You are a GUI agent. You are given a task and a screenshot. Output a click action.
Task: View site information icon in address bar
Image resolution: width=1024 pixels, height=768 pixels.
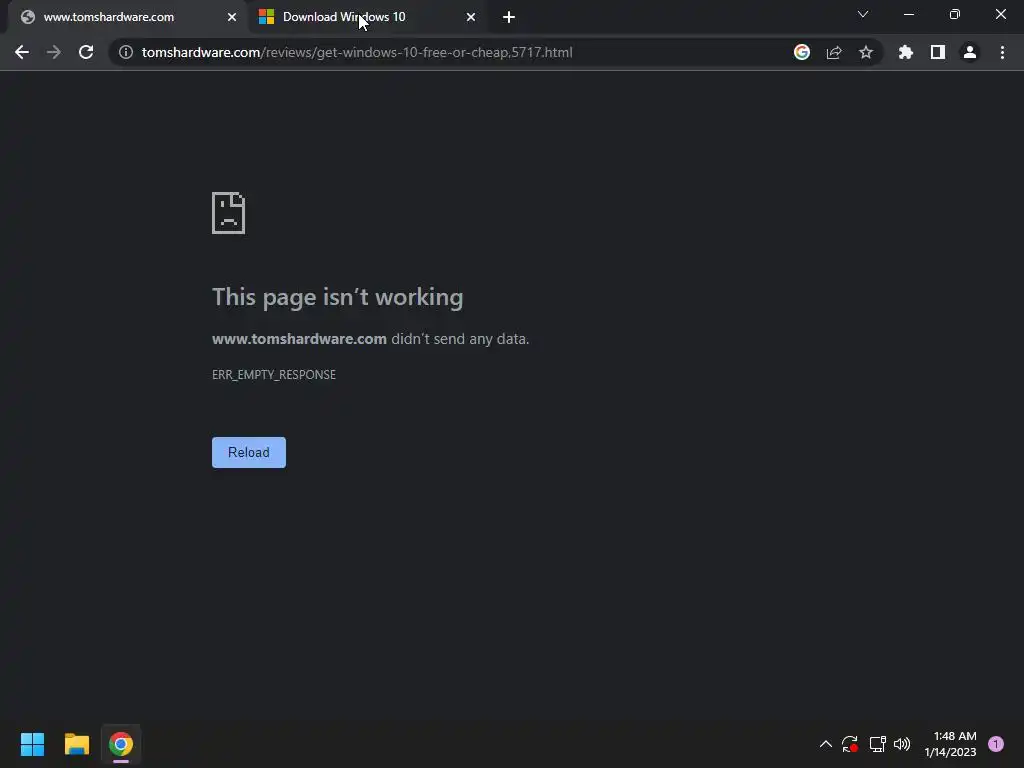coord(126,52)
